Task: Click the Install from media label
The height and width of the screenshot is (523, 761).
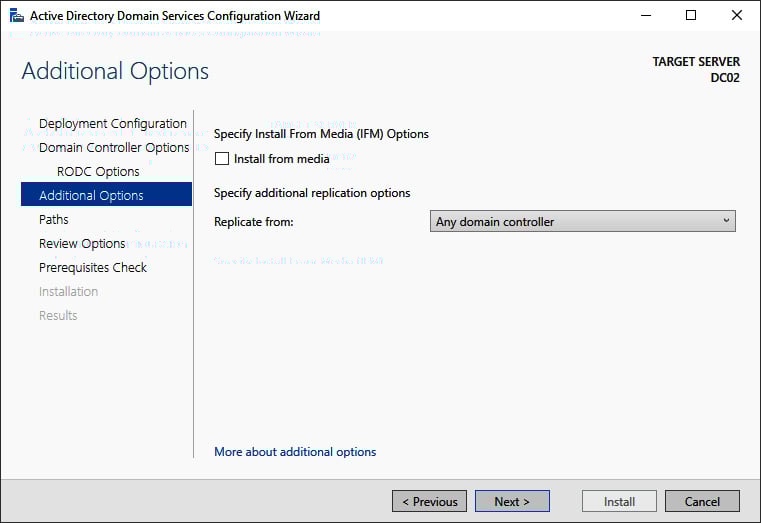Action: (281, 159)
